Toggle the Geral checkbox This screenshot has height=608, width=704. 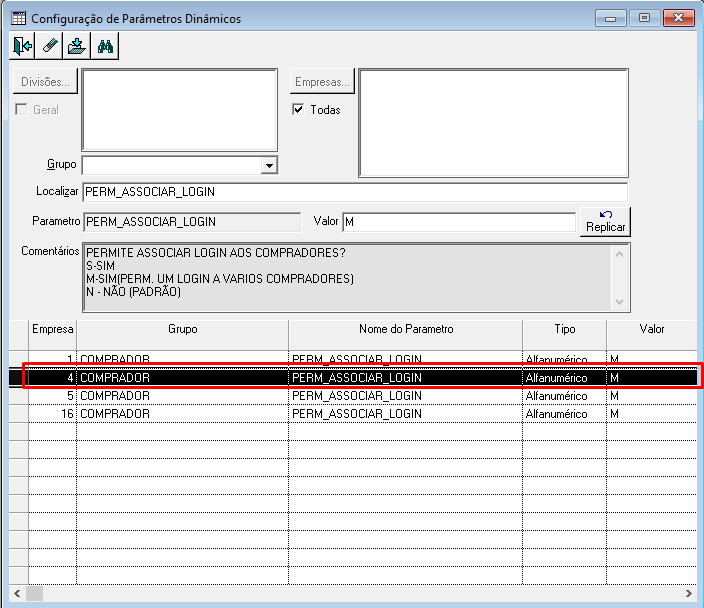pos(21,110)
